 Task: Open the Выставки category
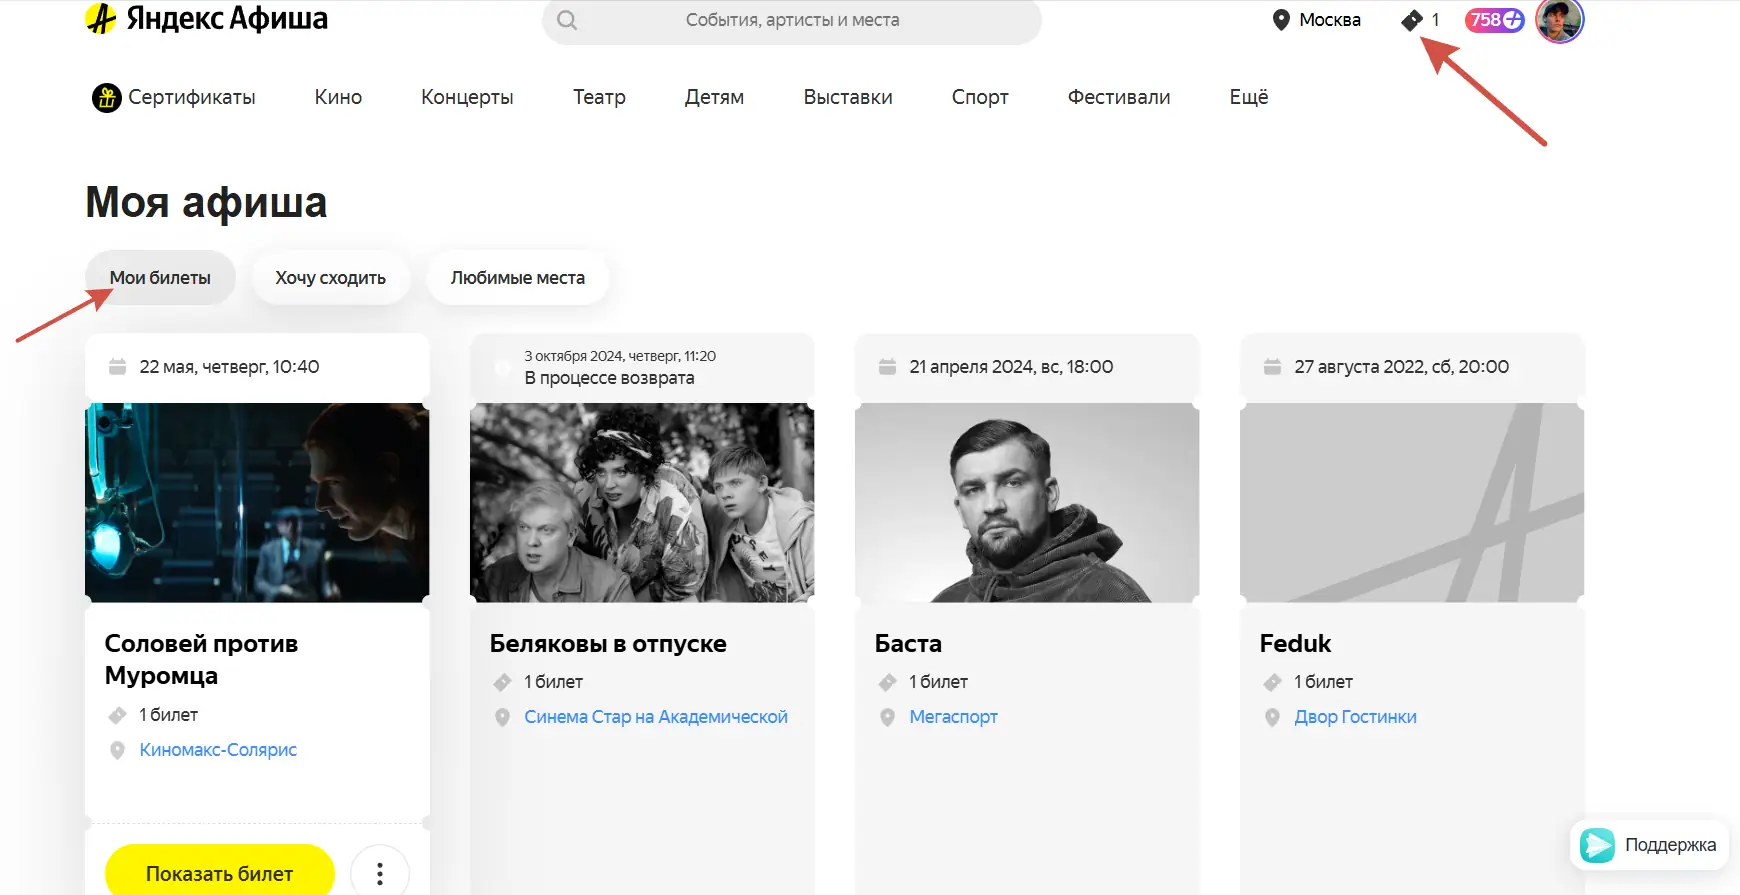848,97
